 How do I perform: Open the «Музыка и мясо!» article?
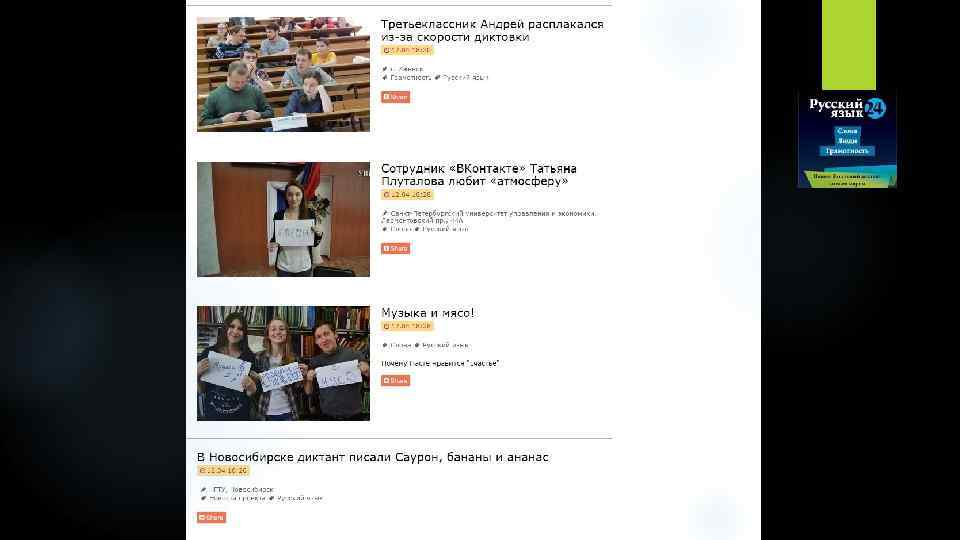click(x=427, y=313)
